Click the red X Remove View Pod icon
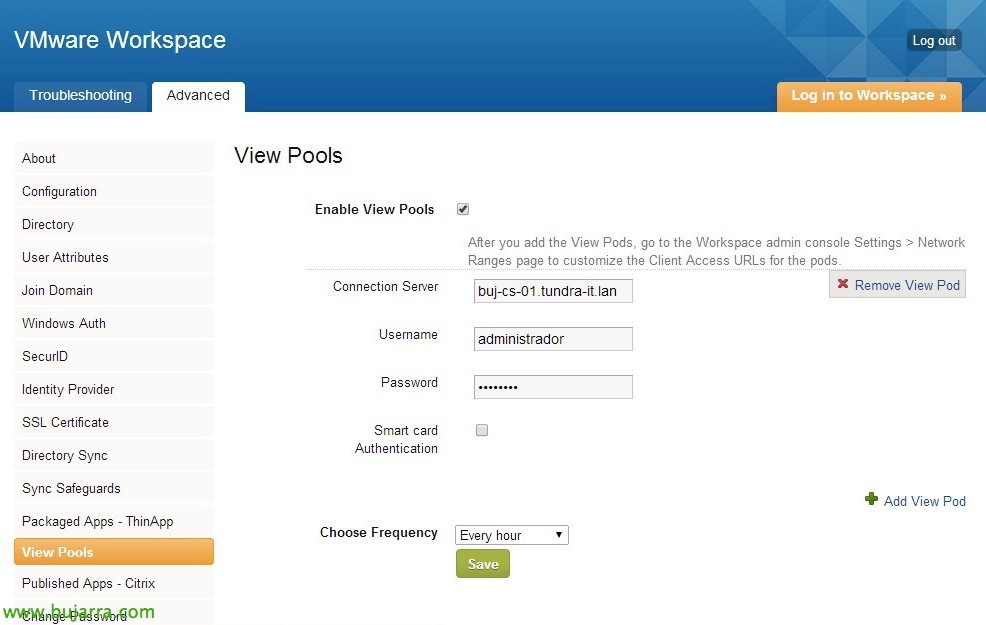The height and width of the screenshot is (625, 986). (x=843, y=284)
